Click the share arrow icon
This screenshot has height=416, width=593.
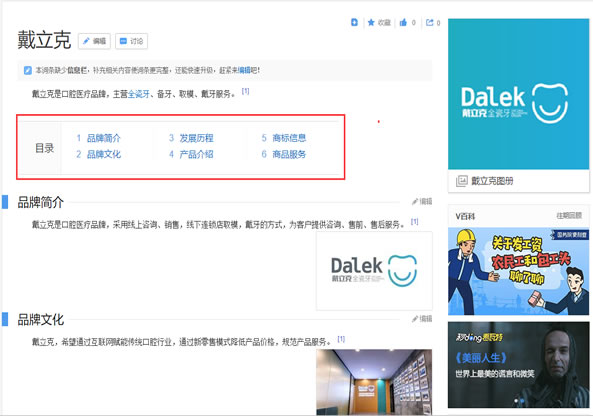click(x=430, y=23)
